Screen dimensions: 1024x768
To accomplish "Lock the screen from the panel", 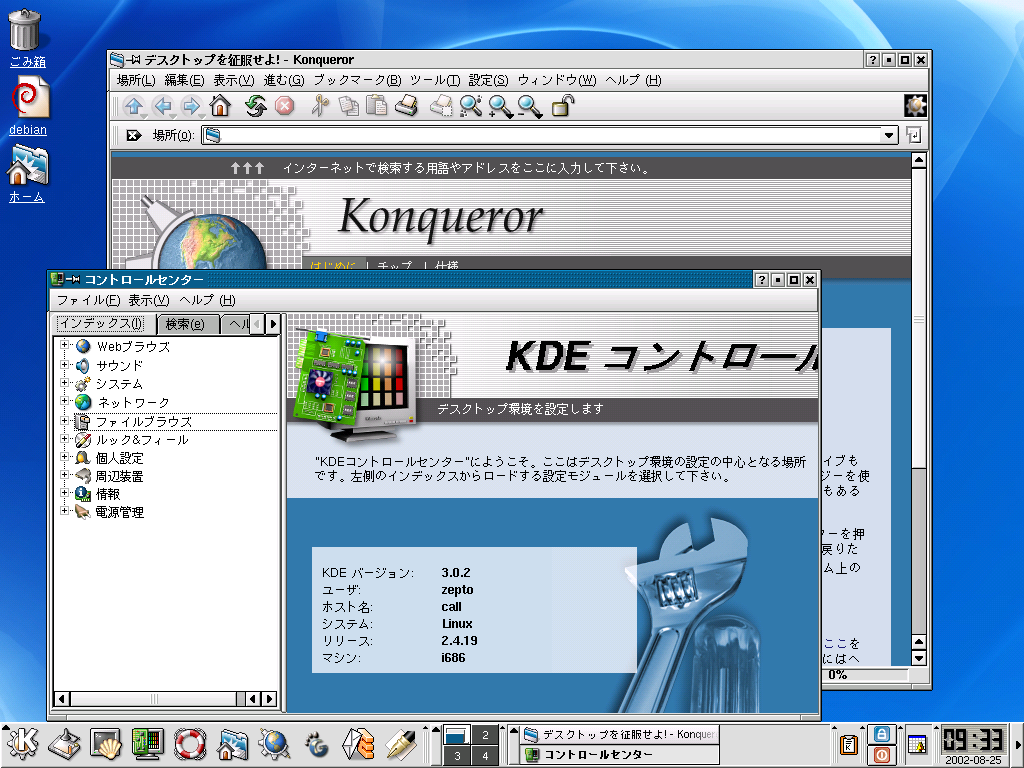I will tap(882, 734).
